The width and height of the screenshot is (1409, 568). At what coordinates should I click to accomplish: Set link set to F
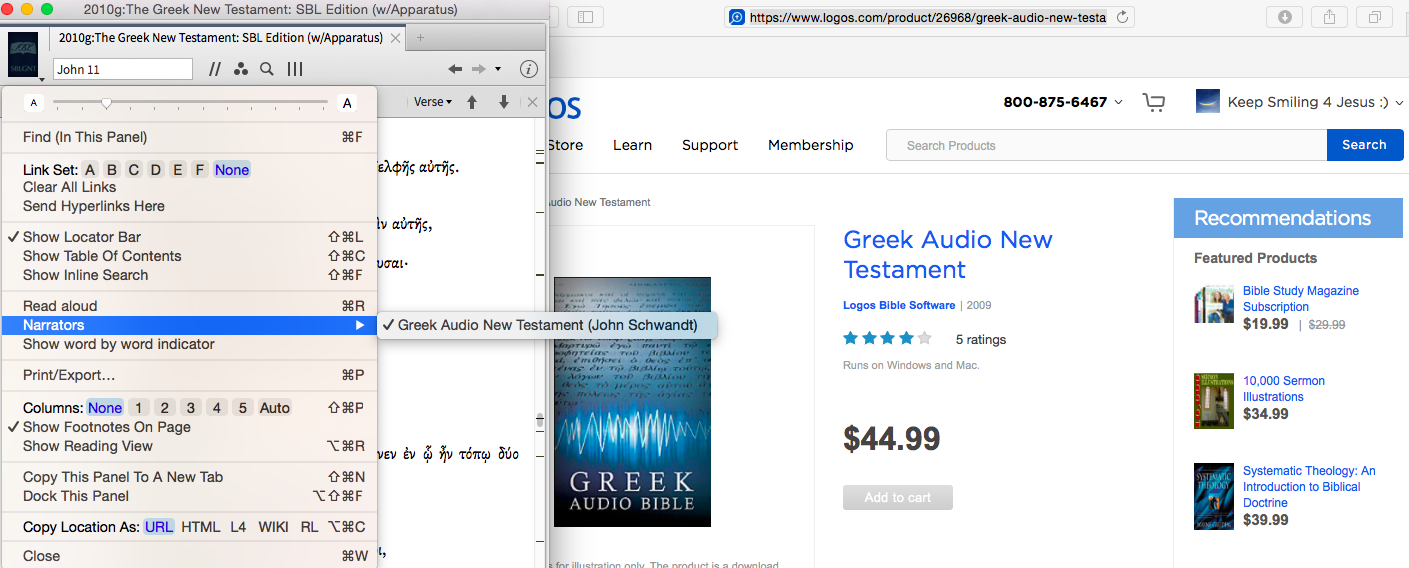point(200,170)
